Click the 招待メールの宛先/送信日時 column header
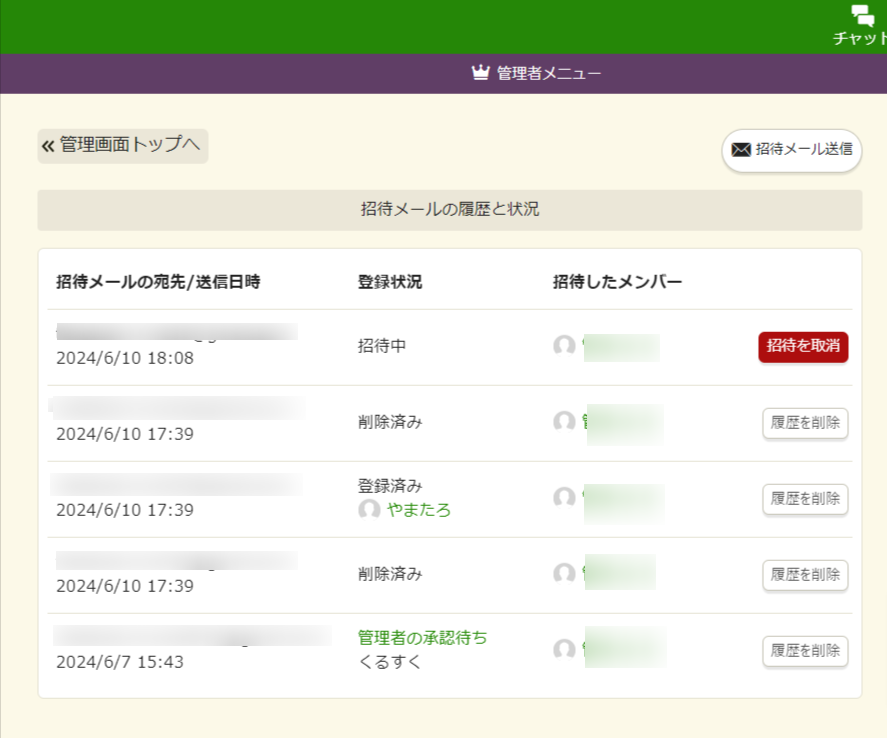Image resolution: width=887 pixels, height=738 pixels. [x=158, y=282]
